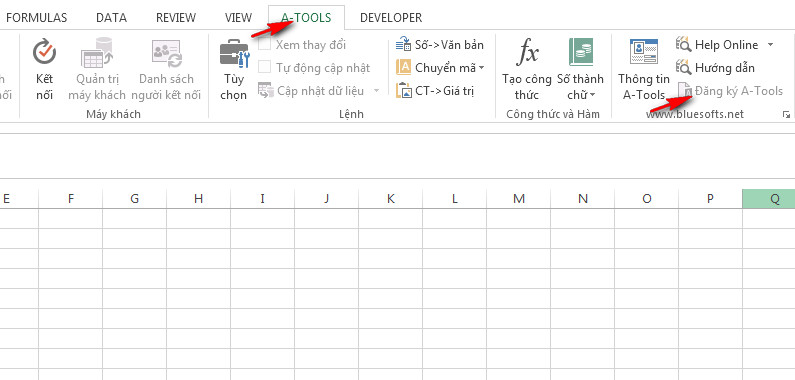Viewport: 795px width, 380px height.
Task: Open the www.bluesofts.net group dialog launcher
Action: [x=786, y=115]
